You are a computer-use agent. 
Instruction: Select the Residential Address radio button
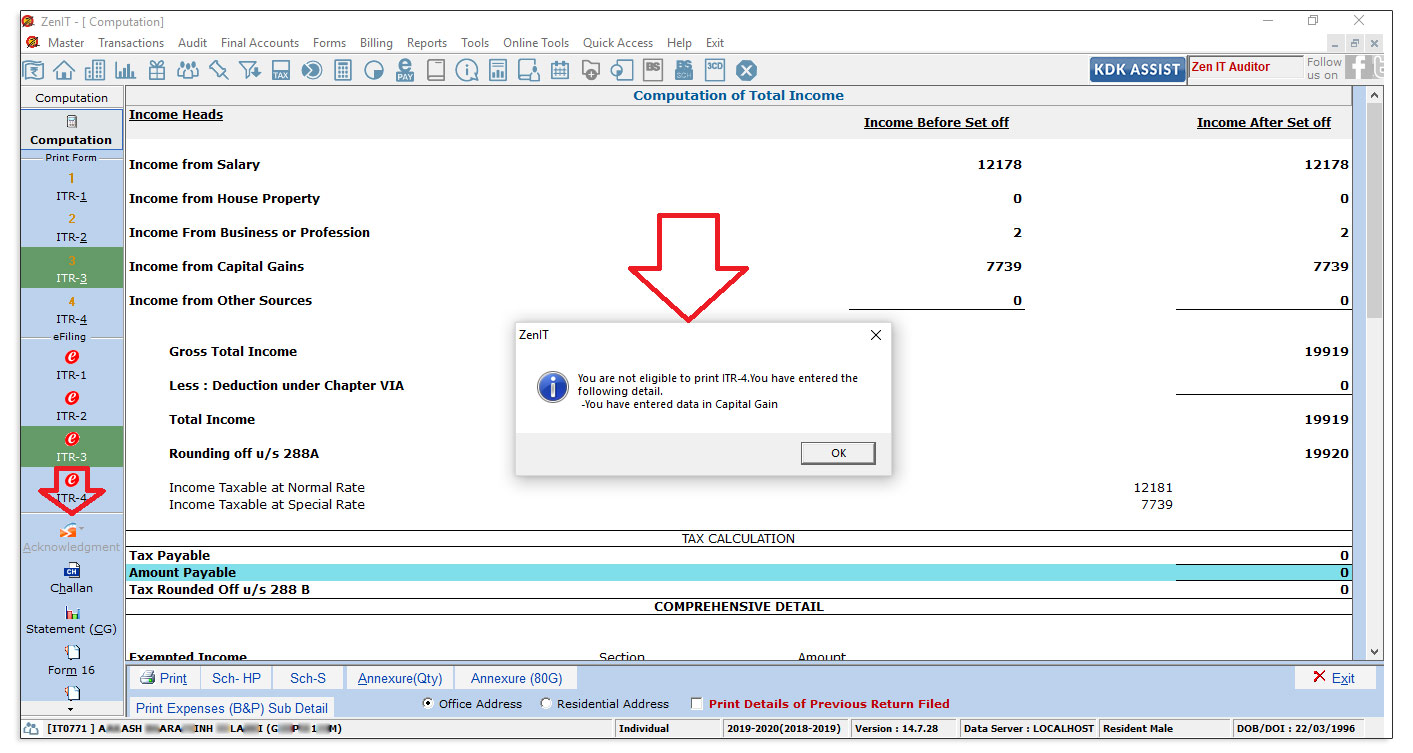[x=546, y=704]
